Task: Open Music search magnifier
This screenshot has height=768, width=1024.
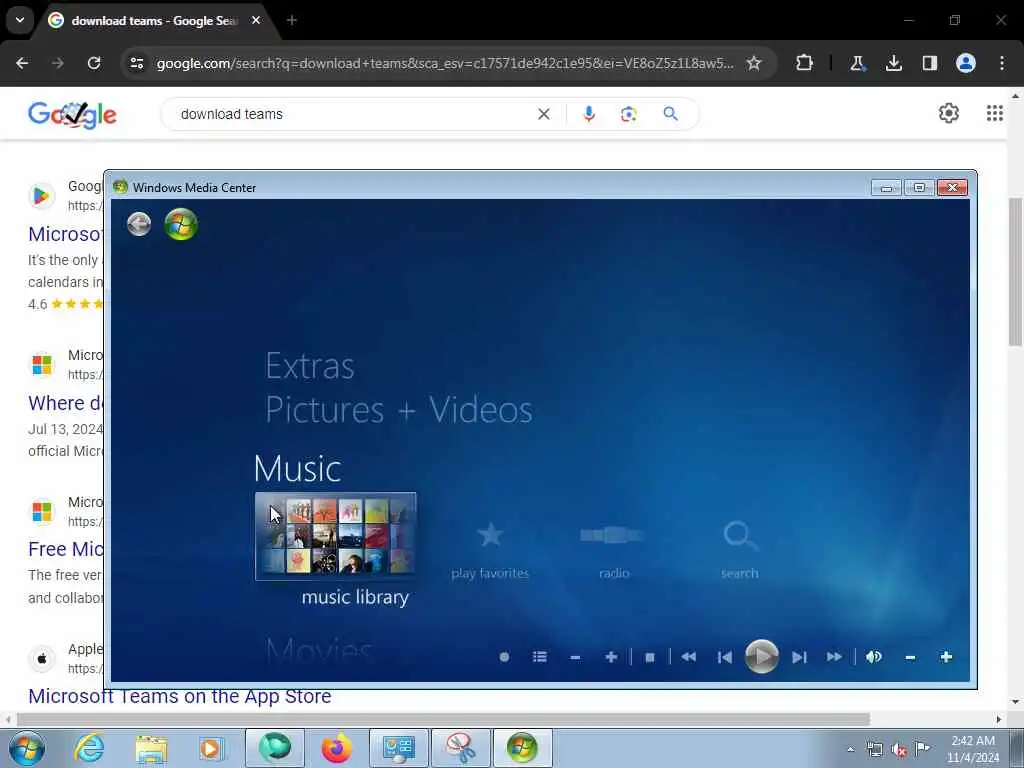Action: (x=740, y=536)
